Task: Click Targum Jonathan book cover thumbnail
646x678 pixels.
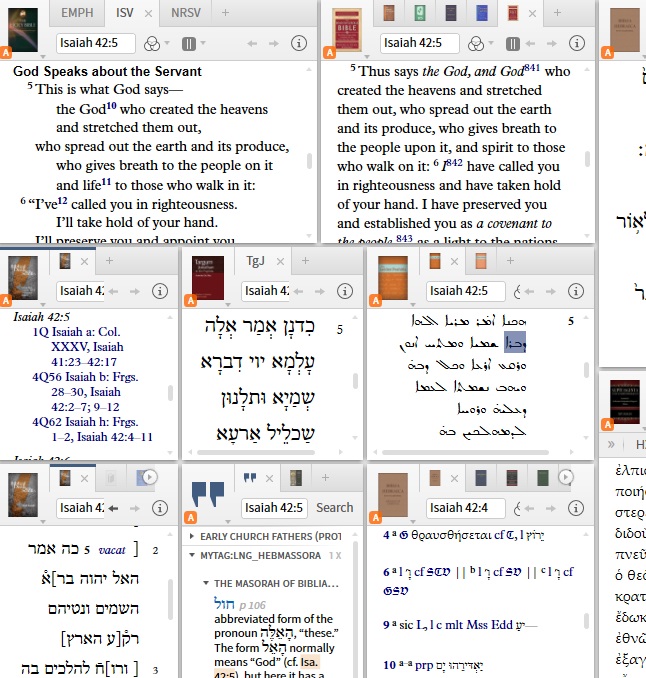Action: [208, 278]
